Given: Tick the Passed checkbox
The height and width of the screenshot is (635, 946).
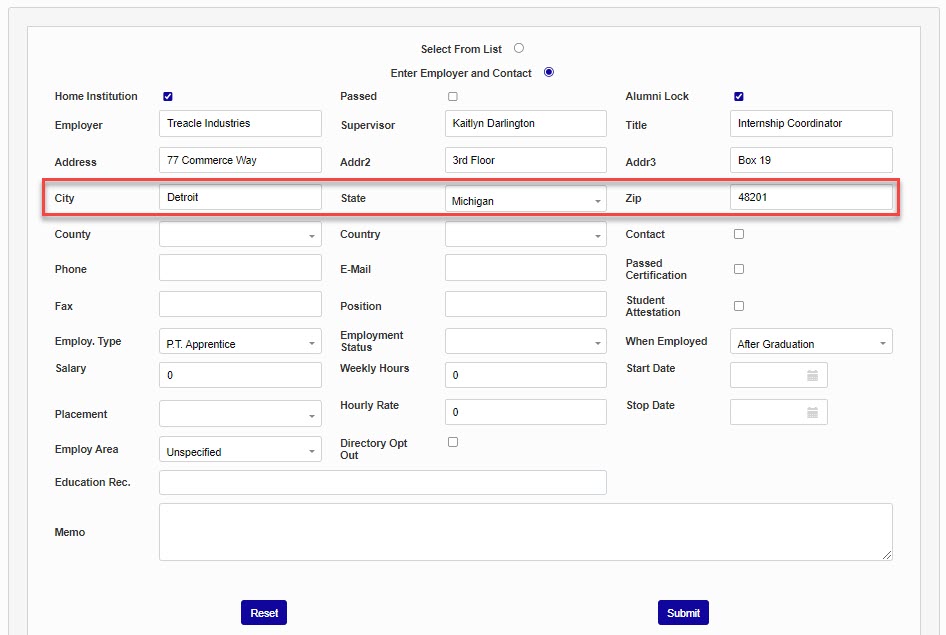Looking at the screenshot, I should coord(453,97).
